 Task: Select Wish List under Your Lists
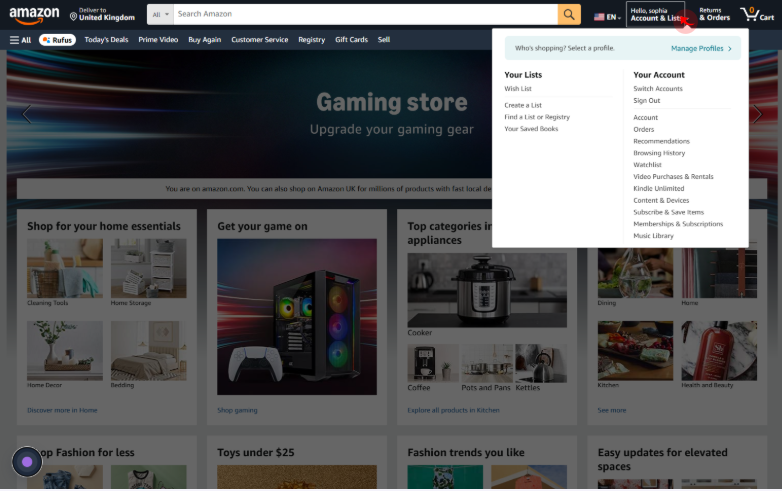coord(518,89)
